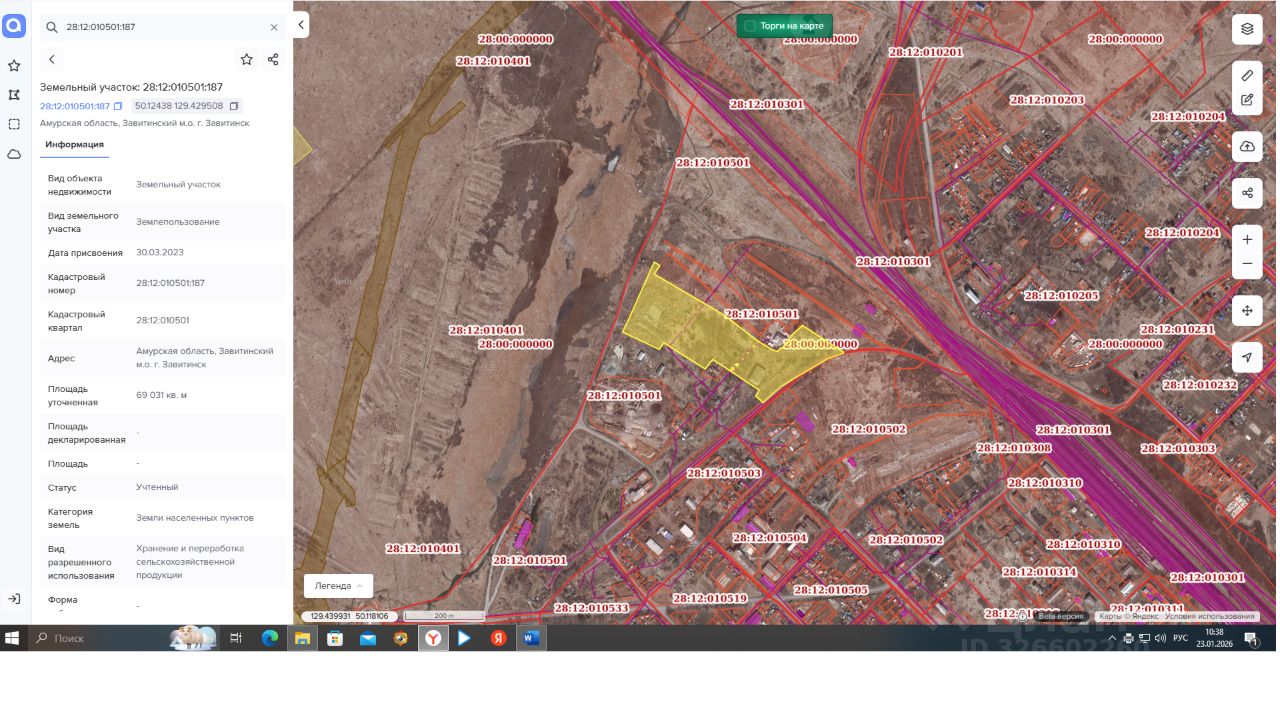Click Земли населенных пунктов value
This screenshot has width=1280, height=720.
195,518
